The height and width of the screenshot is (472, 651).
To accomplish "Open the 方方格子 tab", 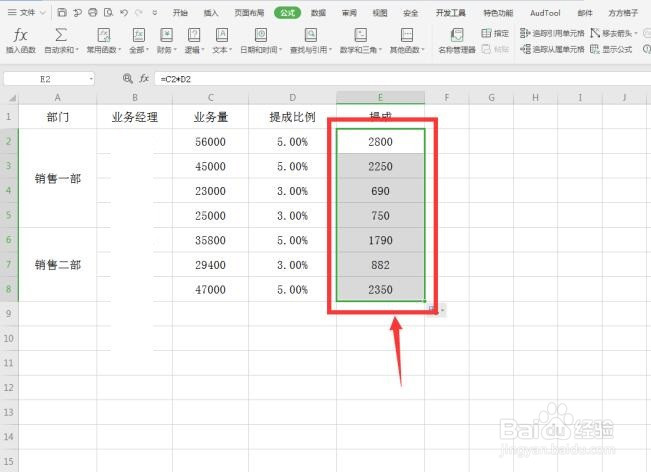I will [x=623, y=13].
